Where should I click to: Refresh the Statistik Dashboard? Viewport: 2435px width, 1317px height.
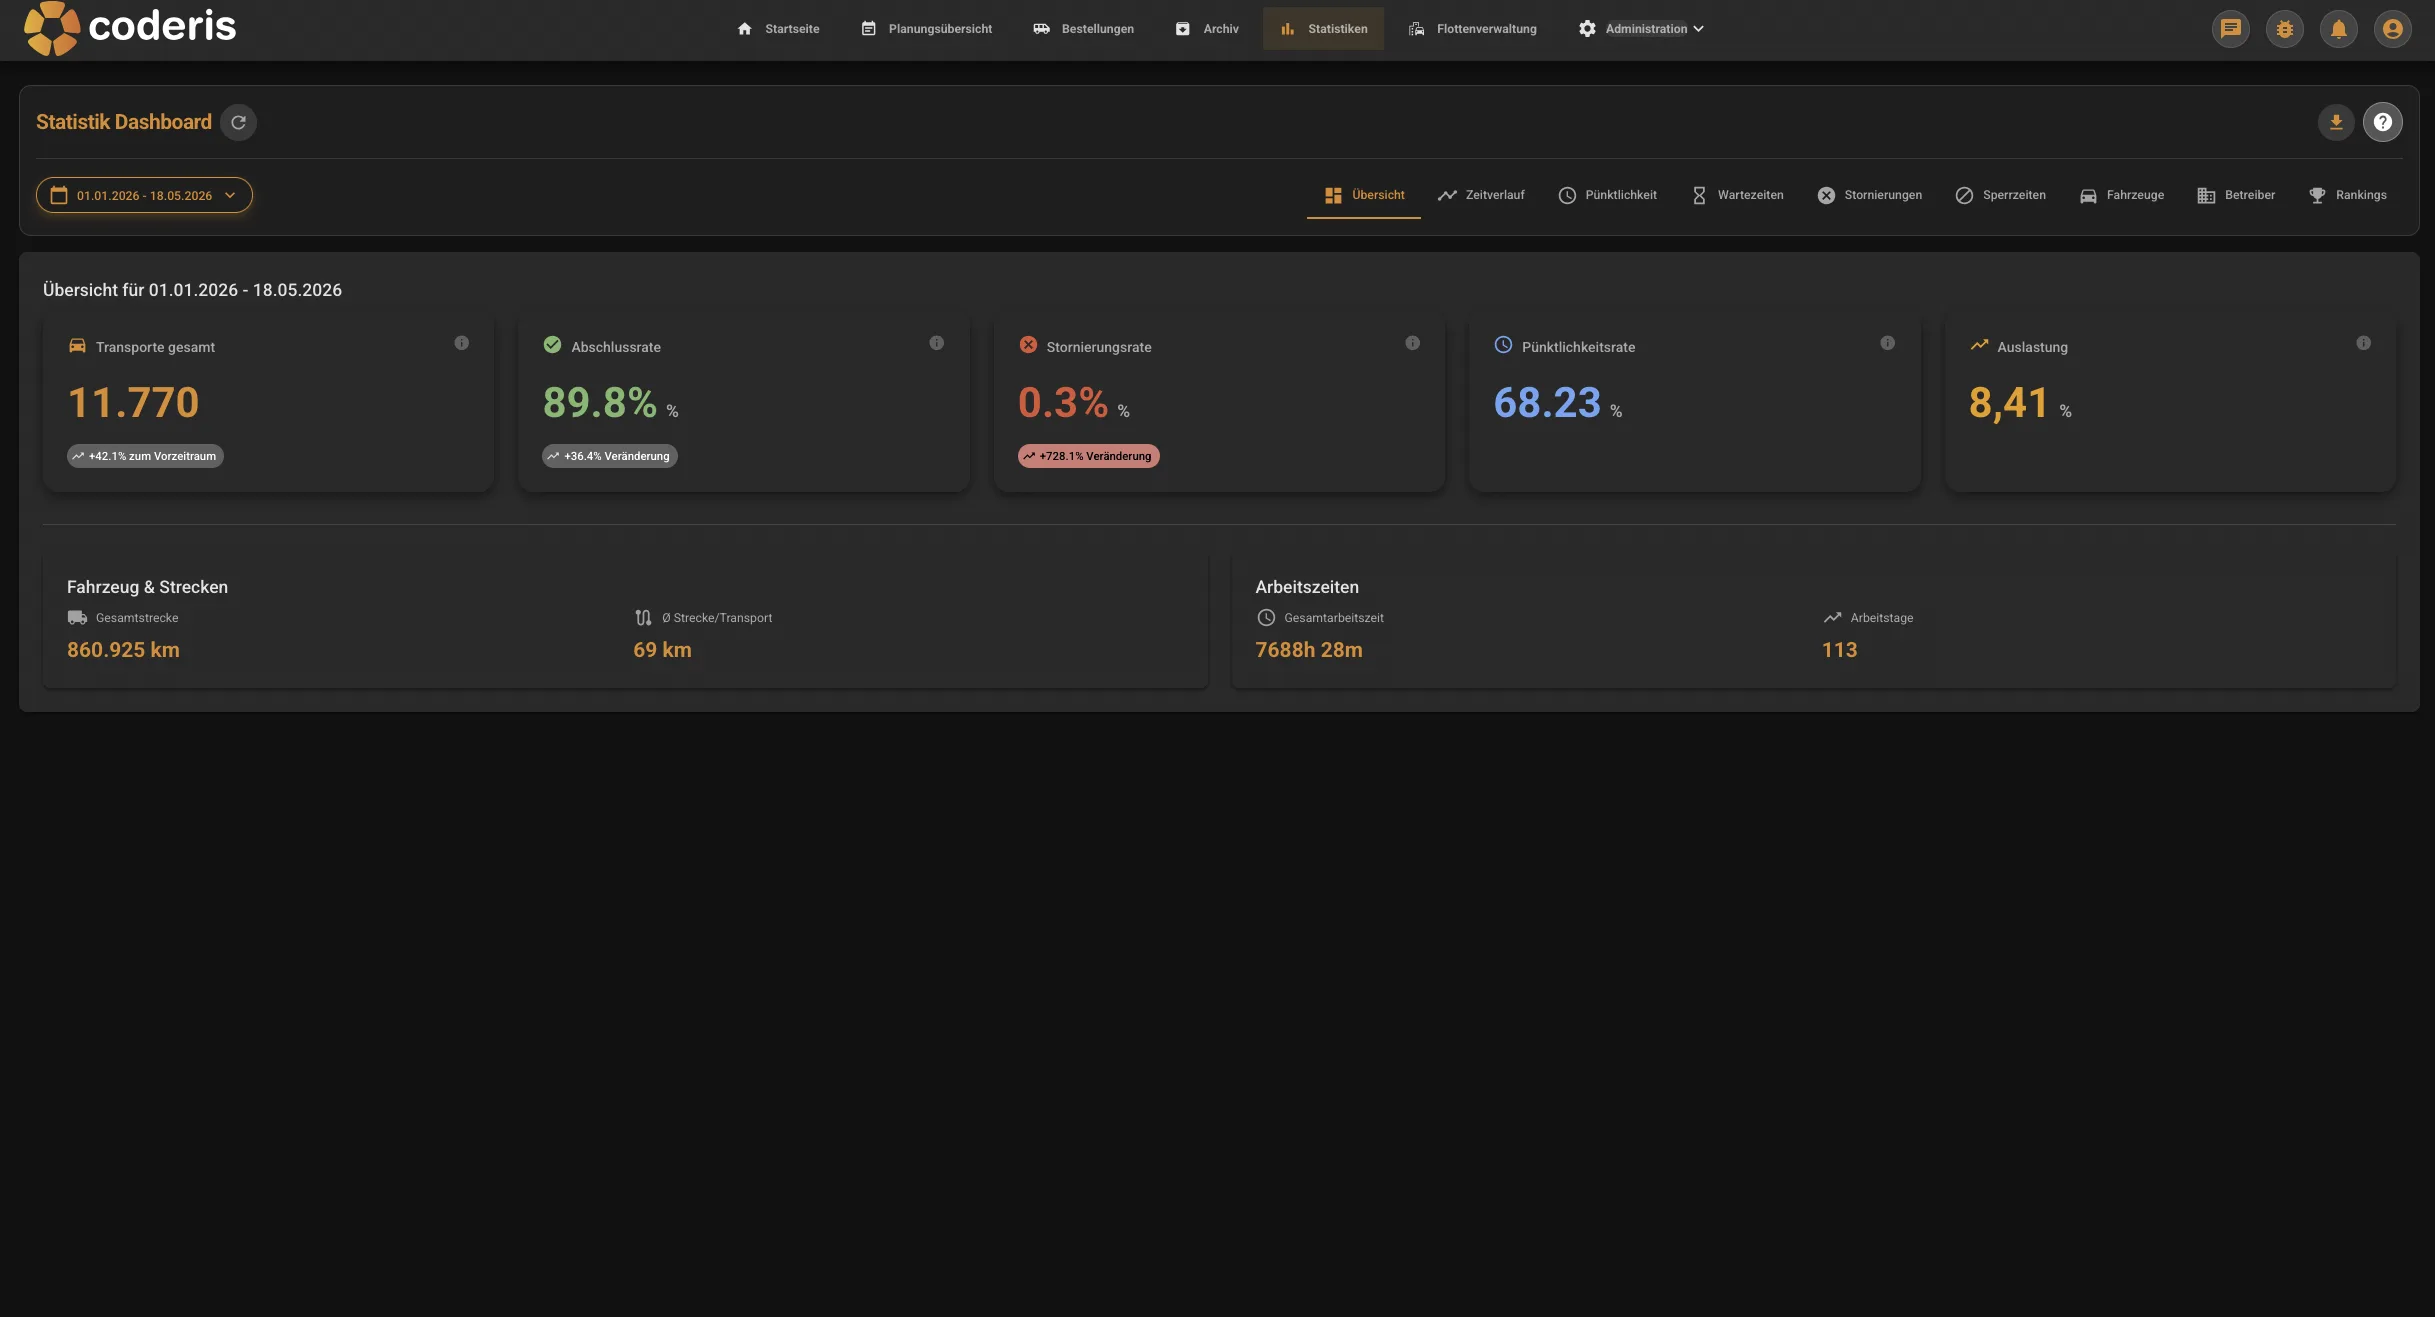[x=238, y=122]
